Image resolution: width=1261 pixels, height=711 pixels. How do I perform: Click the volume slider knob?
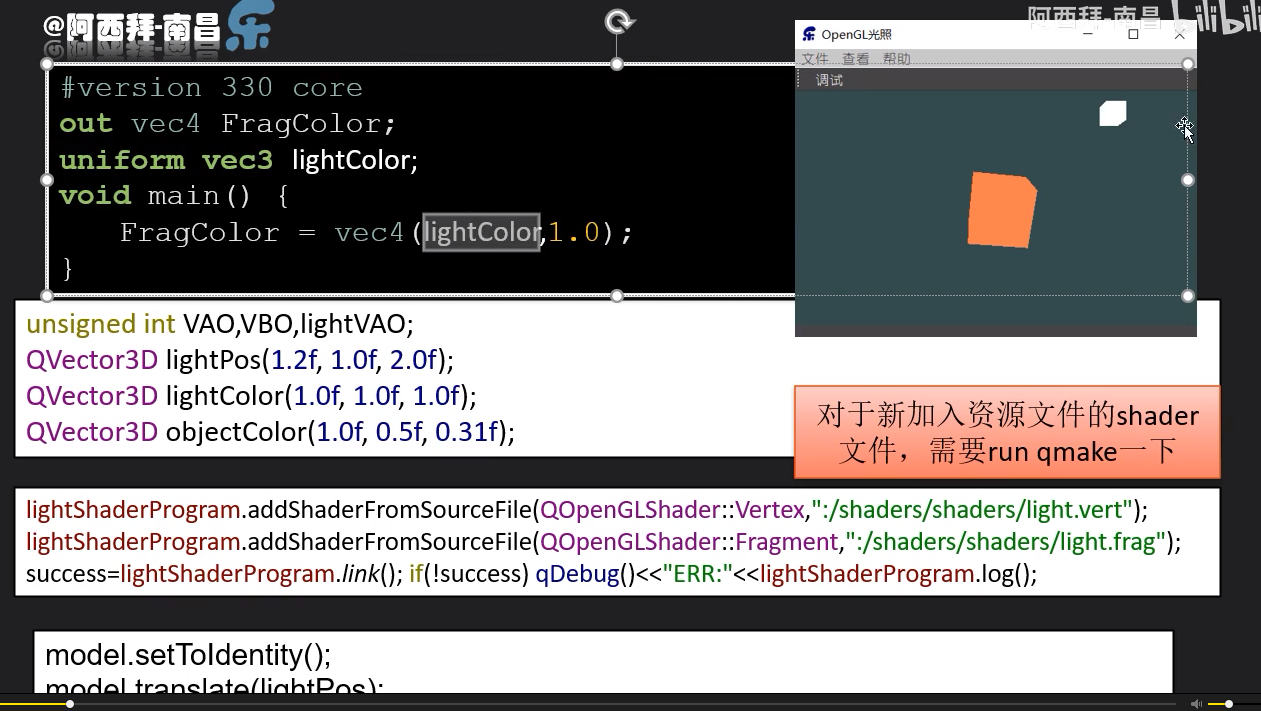tap(1229, 703)
